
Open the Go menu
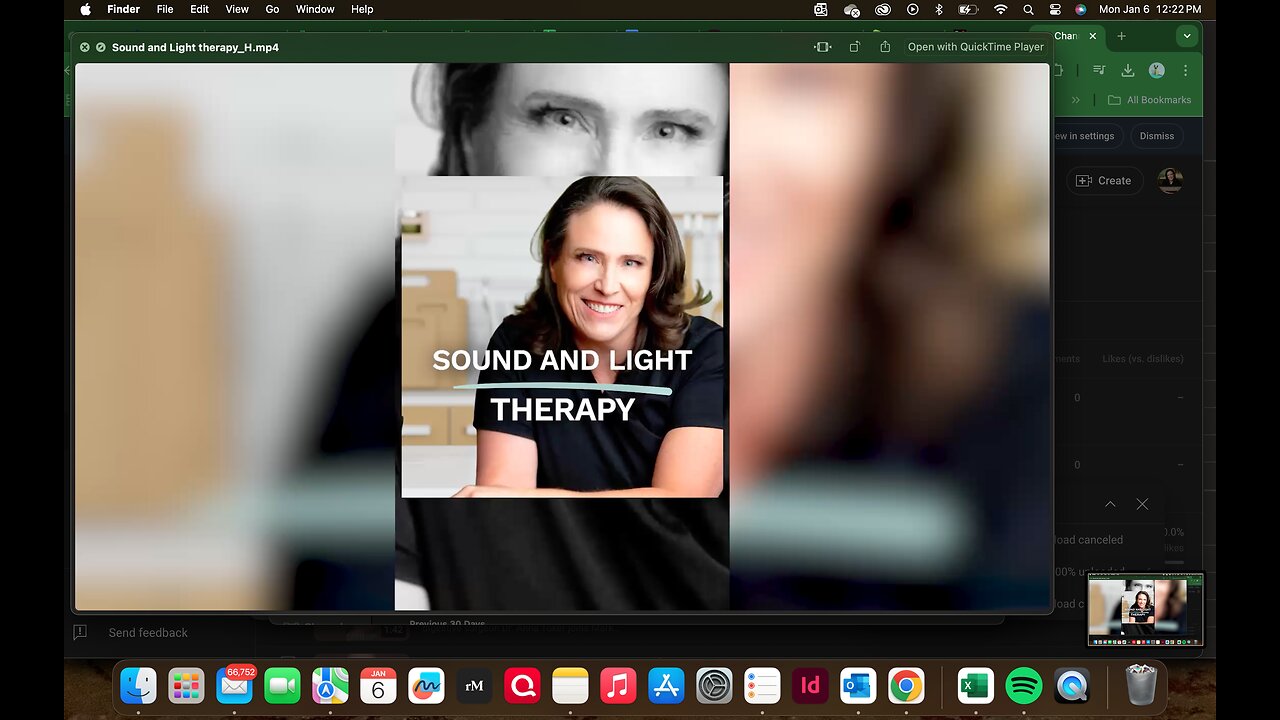click(x=272, y=9)
